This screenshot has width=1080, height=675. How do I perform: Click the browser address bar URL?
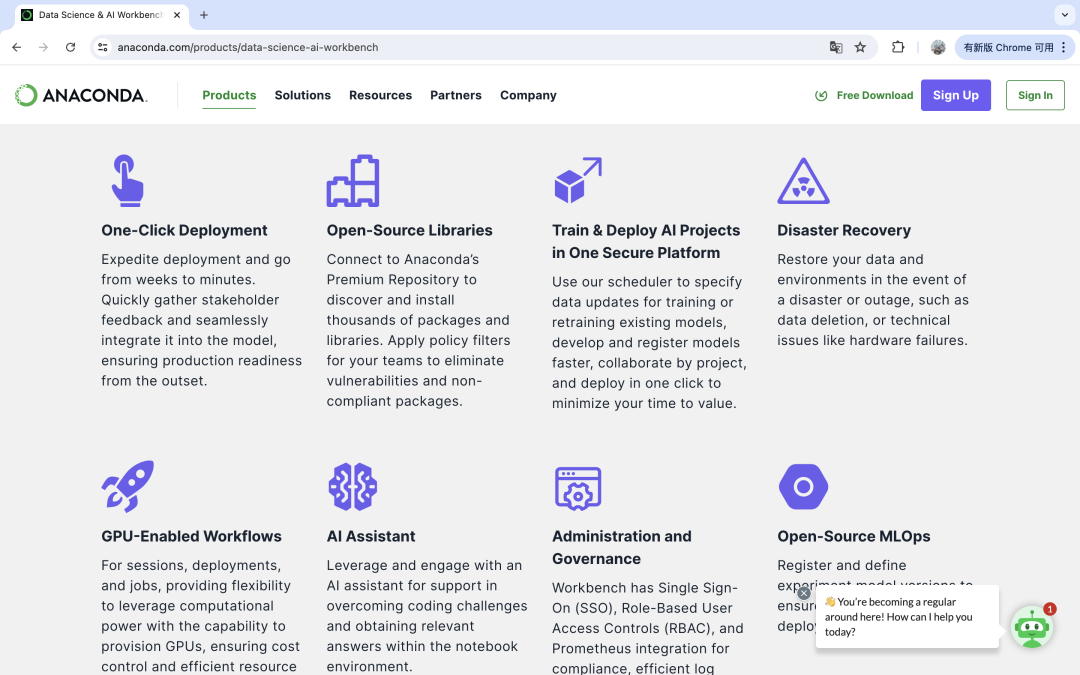click(x=248, y=47)
